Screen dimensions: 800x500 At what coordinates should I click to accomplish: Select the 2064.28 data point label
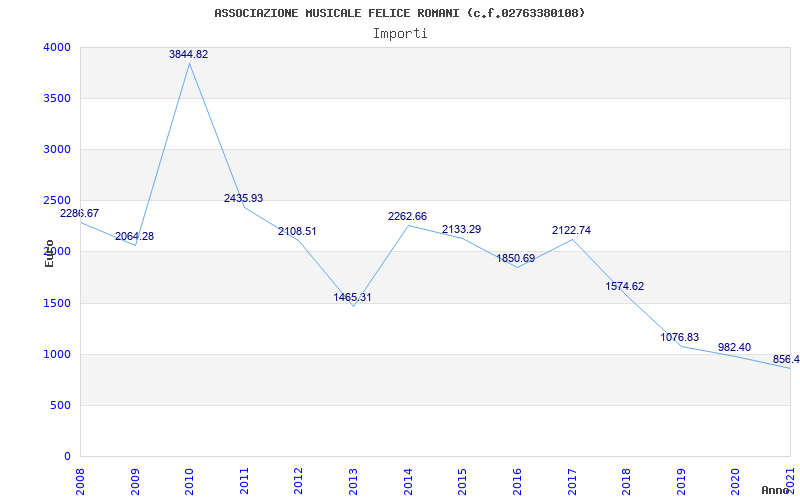(134, 237)
